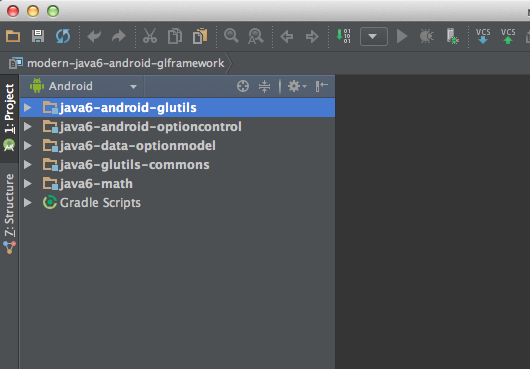Open the Z: Structure side tab
530x369 pixels.
9,214
